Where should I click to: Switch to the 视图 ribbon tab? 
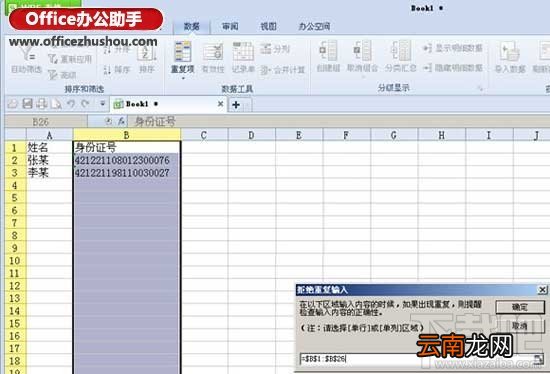pyautogui.click(x=268, y=26)
